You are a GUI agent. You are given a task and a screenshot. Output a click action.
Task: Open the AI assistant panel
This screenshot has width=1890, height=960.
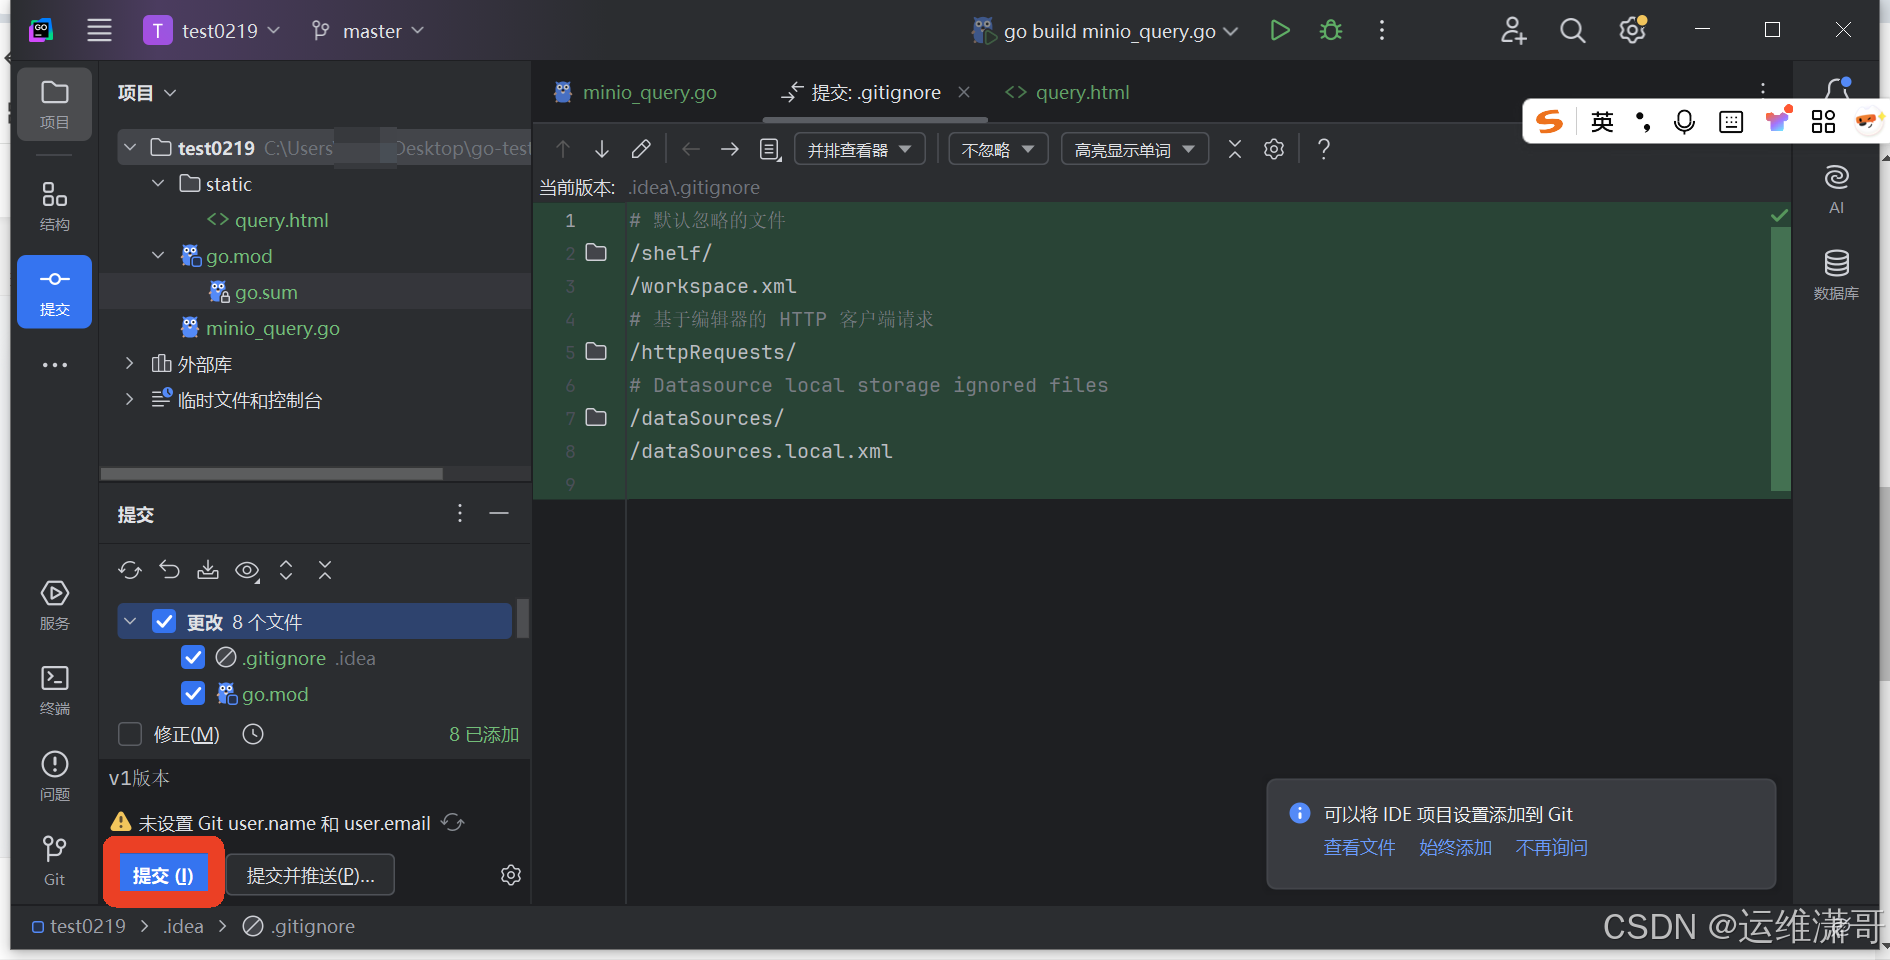[1836, 188]
